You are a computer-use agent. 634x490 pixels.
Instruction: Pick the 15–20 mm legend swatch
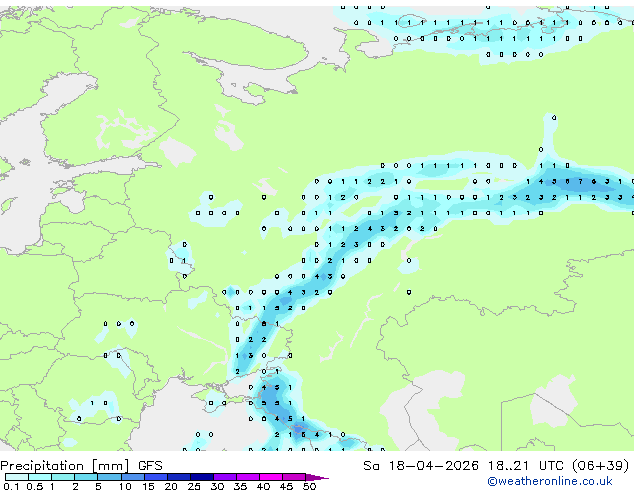[x=156, y=477]
